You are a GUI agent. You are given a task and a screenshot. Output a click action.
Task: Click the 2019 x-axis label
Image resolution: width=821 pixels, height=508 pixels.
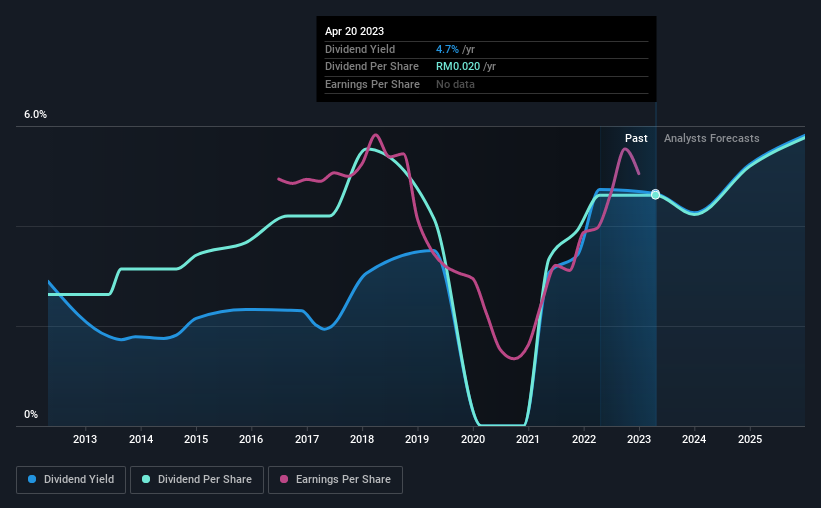(417, 439)
